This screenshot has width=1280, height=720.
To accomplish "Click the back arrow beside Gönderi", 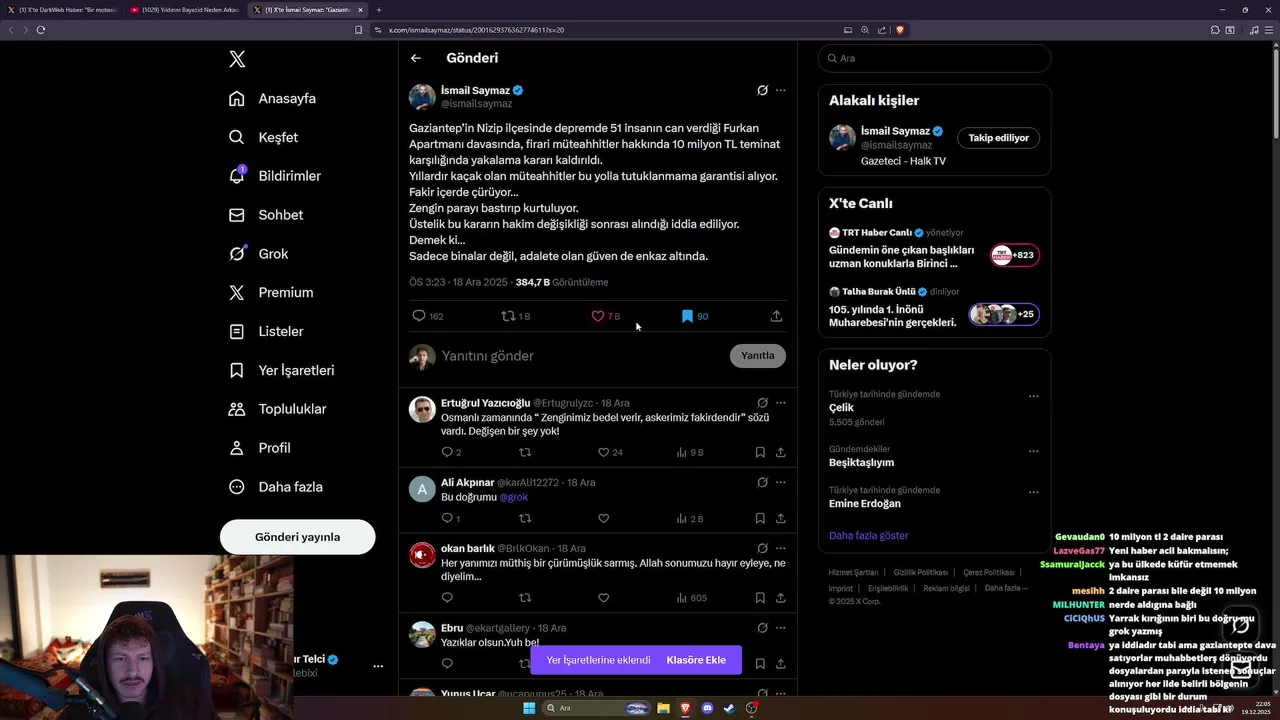I will point(416,58).
